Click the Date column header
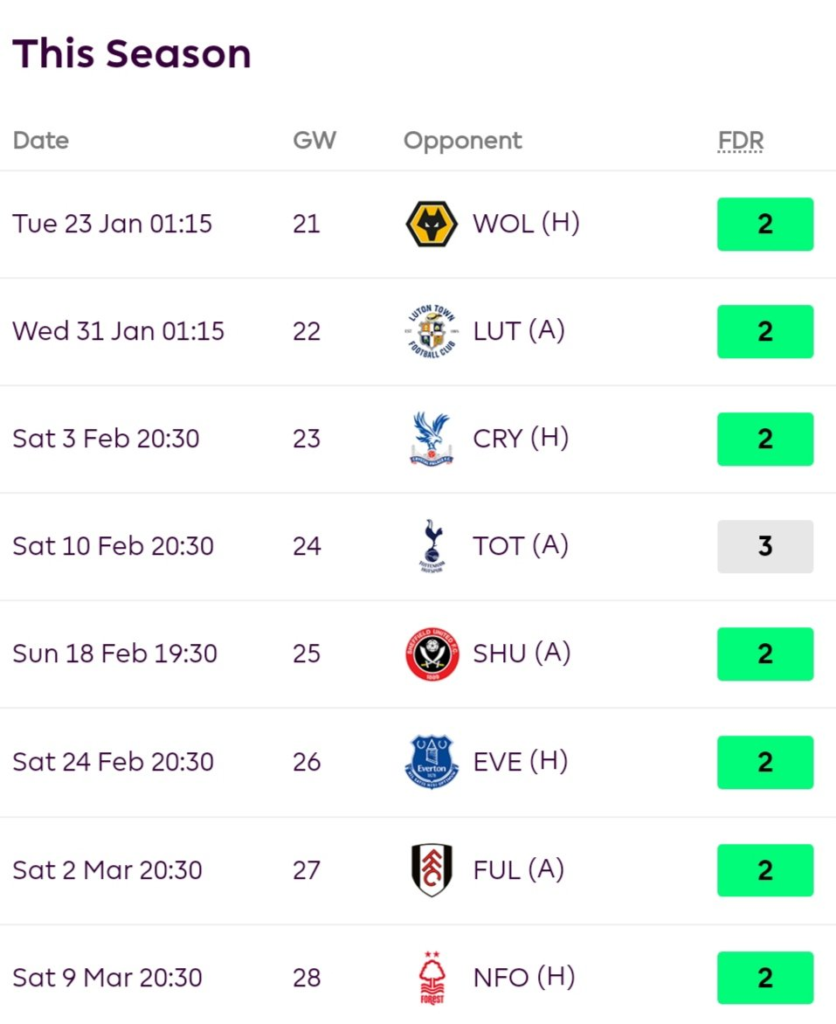The height and width of the screenshot is (1024, 836). [x=41, y=141]
